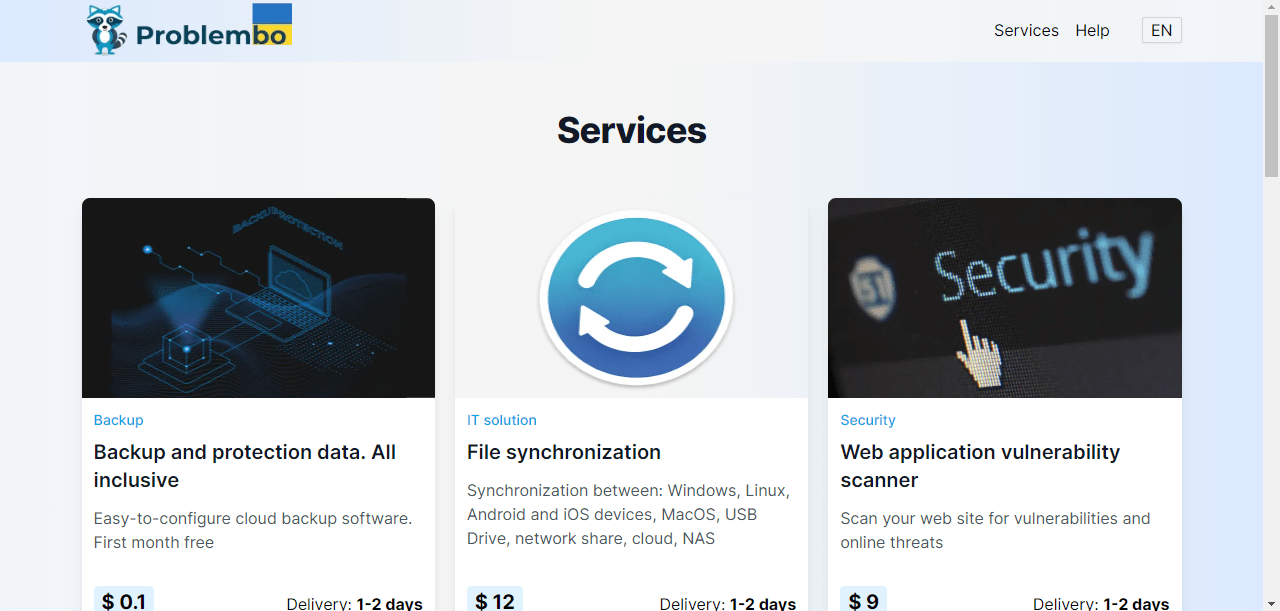Click the Delivery text beside the $ 9 price
This screenshot has width=1280, height=611.
(x=1101, y=603)
